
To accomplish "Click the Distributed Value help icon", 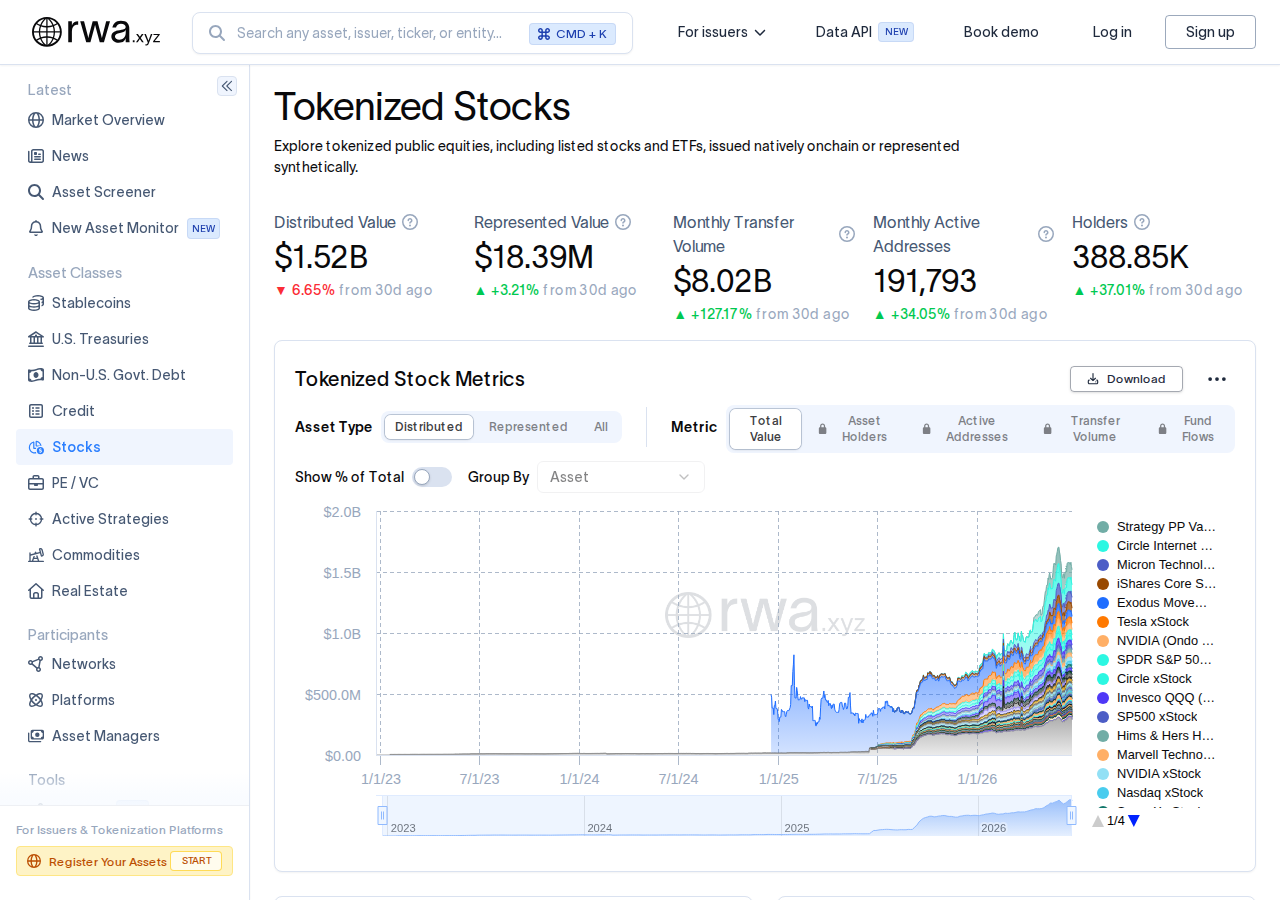I will tap(410, 222).
